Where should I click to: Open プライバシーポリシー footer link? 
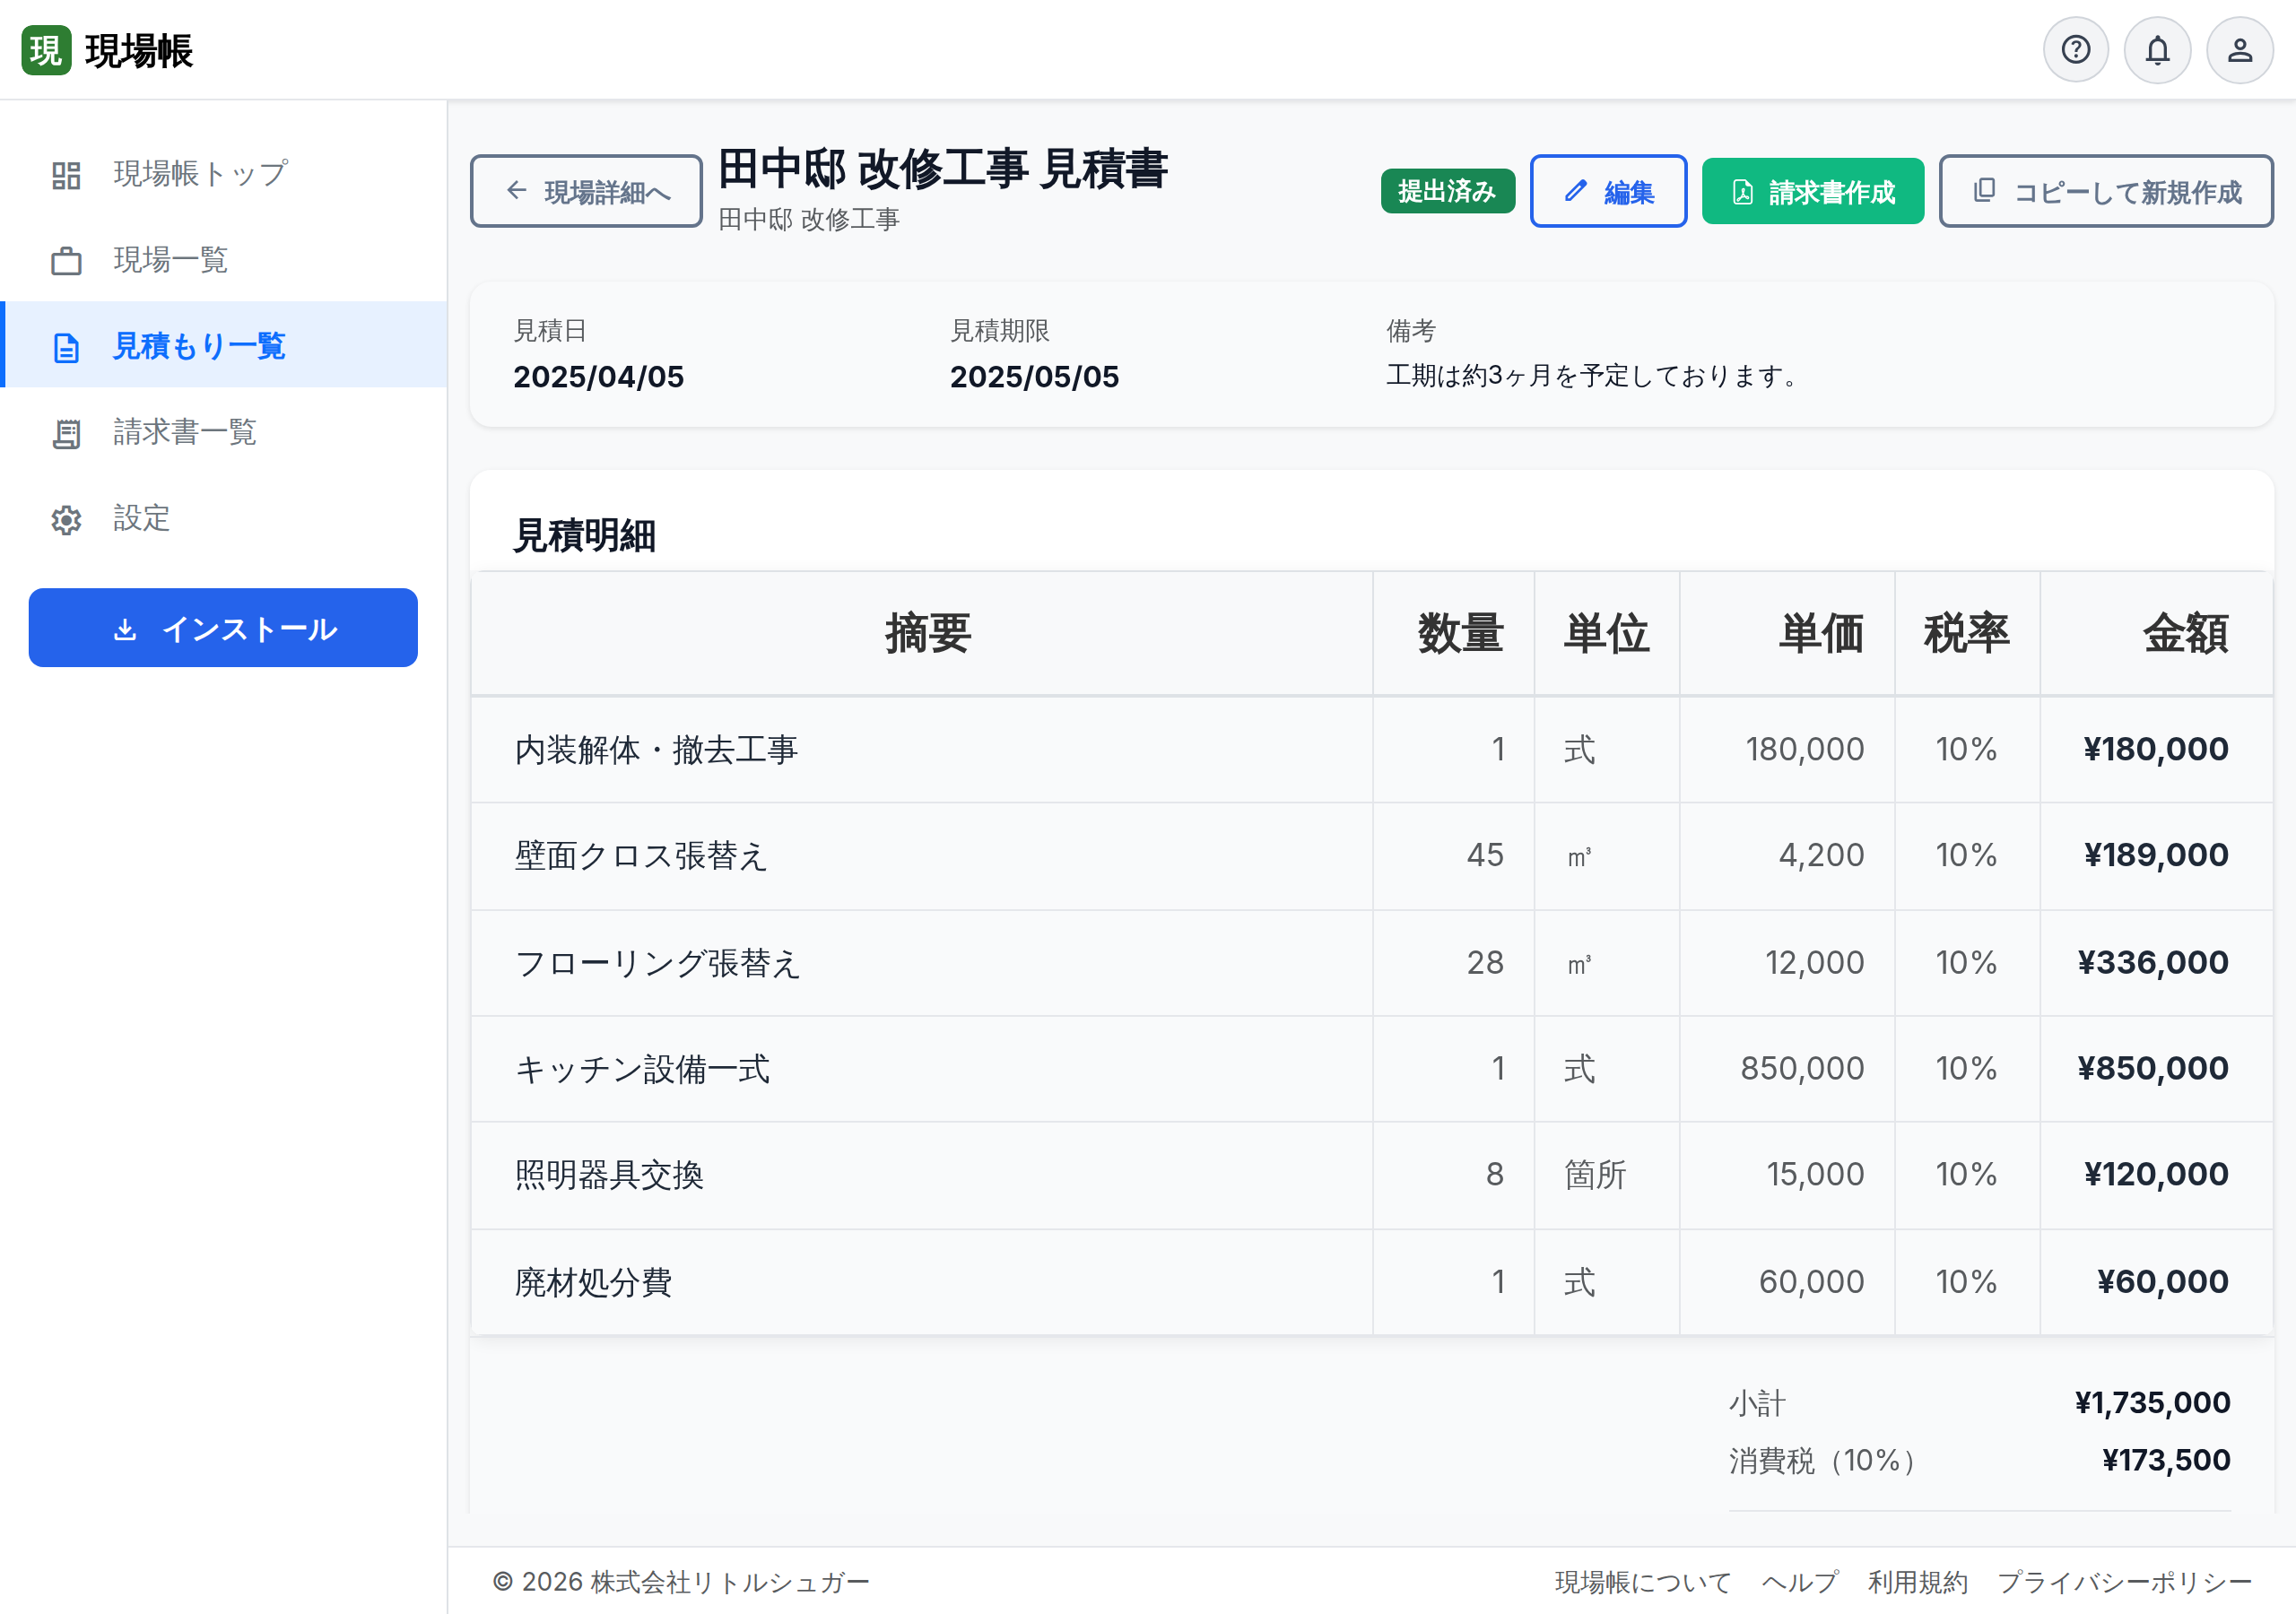pyautogui.click(x=2124, y=1582)
